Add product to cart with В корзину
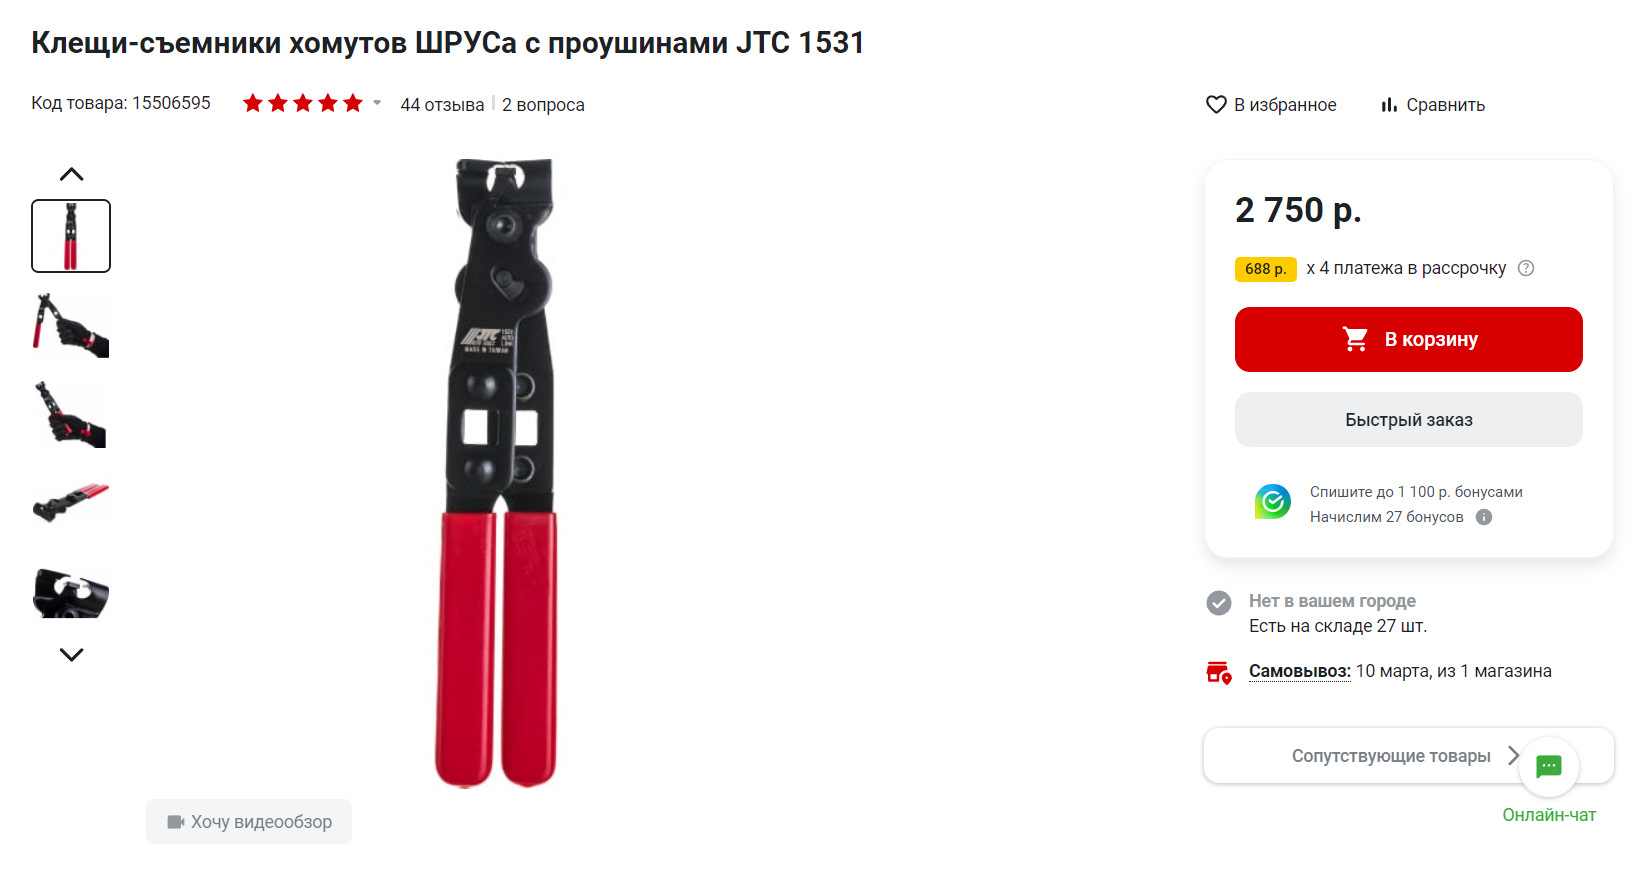This screenshot has height=874, width=1652. [x=1409, y=340]
